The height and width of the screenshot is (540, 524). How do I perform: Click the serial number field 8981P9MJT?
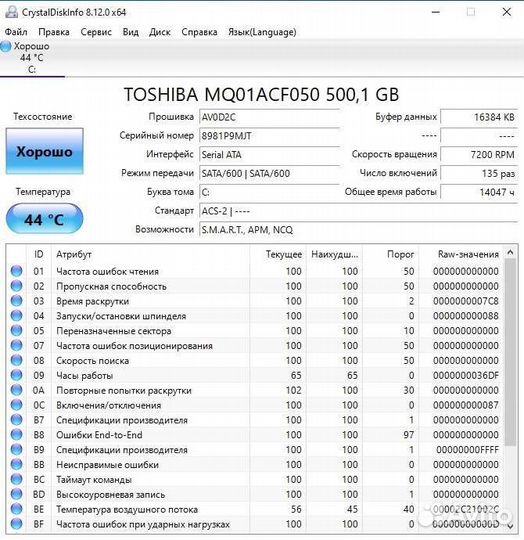[269, 136]
